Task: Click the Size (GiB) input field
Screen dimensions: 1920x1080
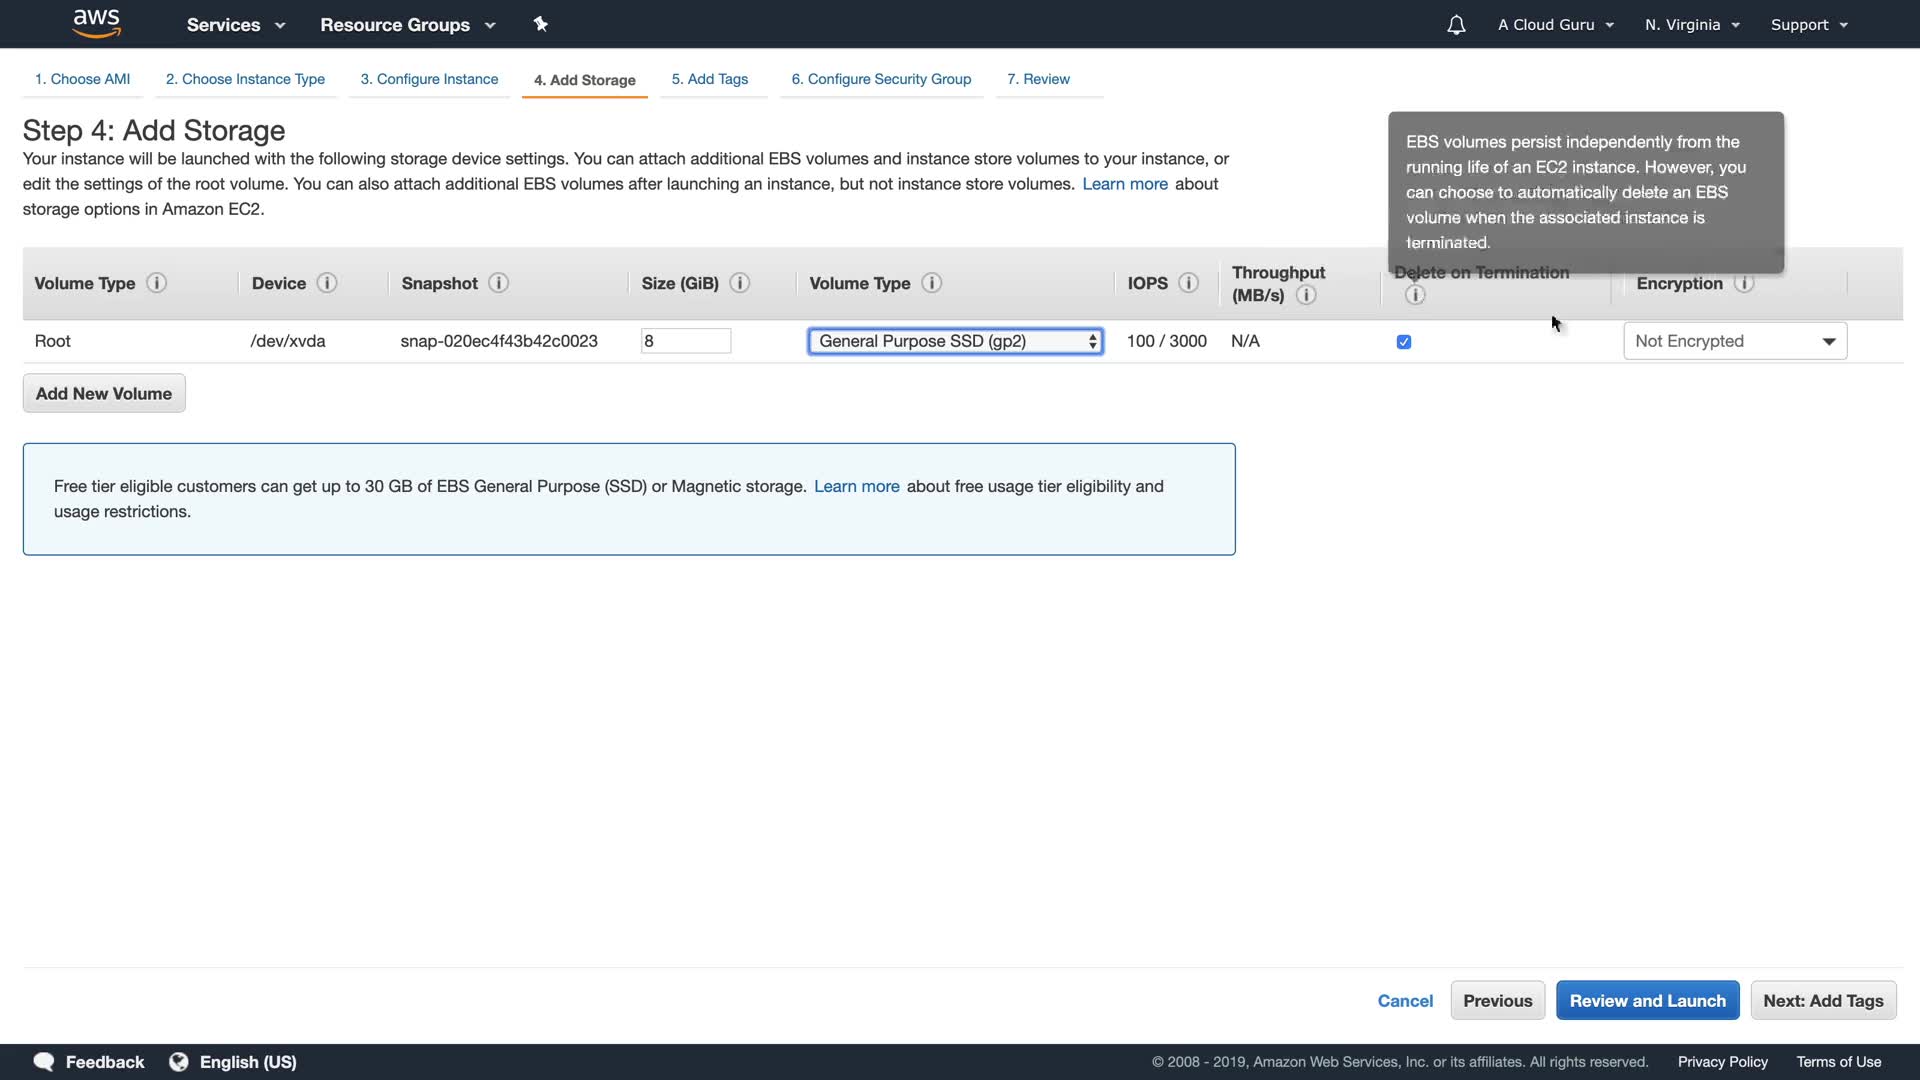Action: [x=686, y=341]
